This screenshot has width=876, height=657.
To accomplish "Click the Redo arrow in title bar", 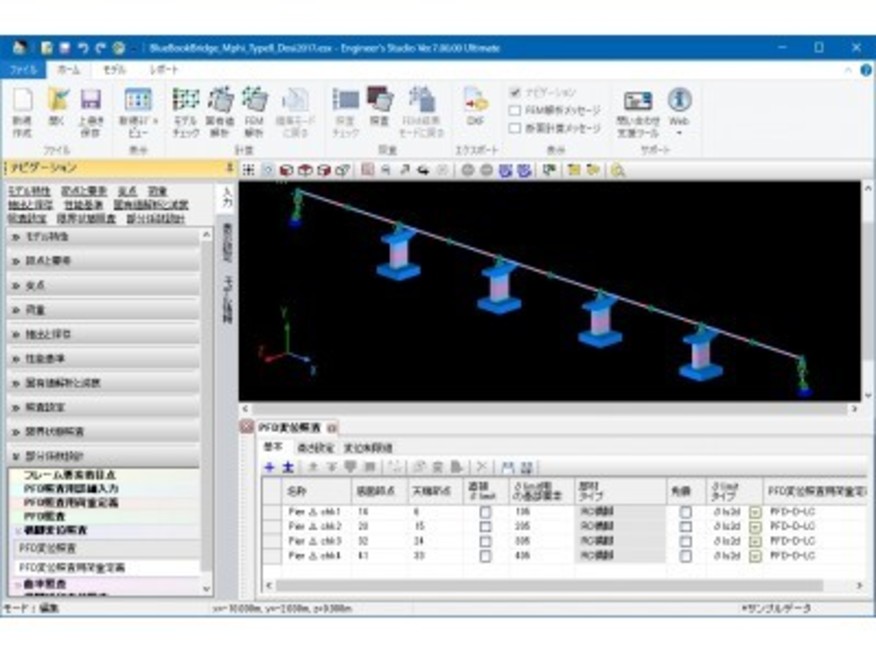I will point(101,48).
